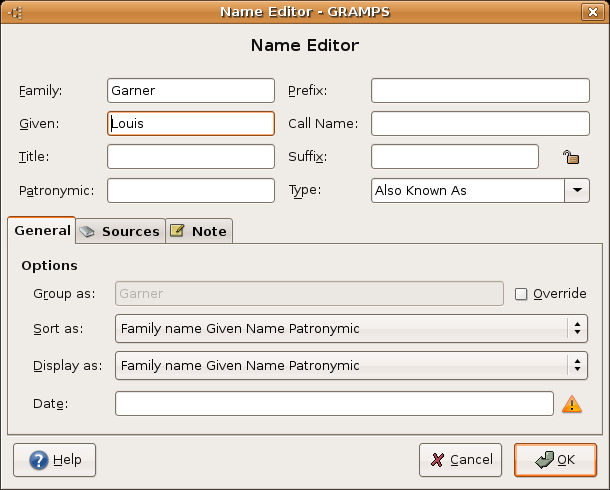Viewport: 610px width, 490px height.
Task: Click the Patronymic input field
Action: click(190, 190)
